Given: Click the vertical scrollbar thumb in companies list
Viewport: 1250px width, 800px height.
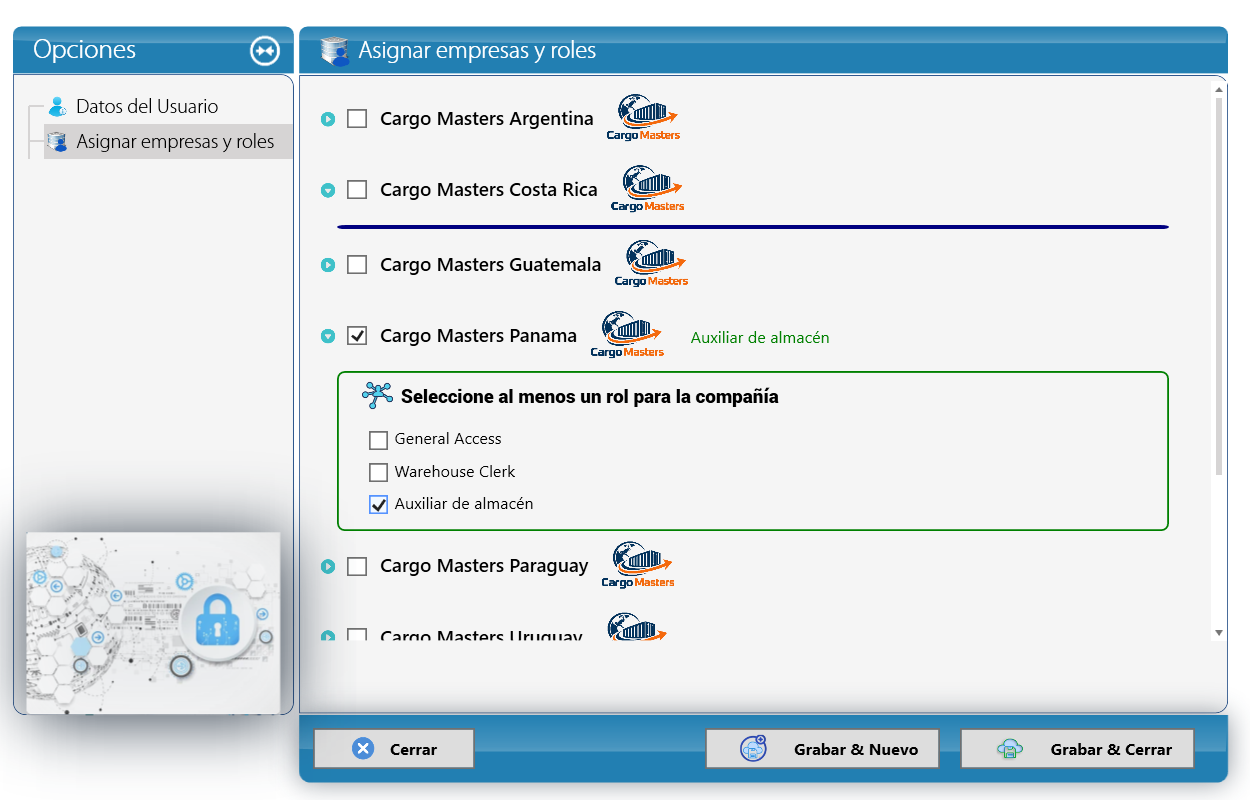Looking at the screenshot, I should [1218, 285].
